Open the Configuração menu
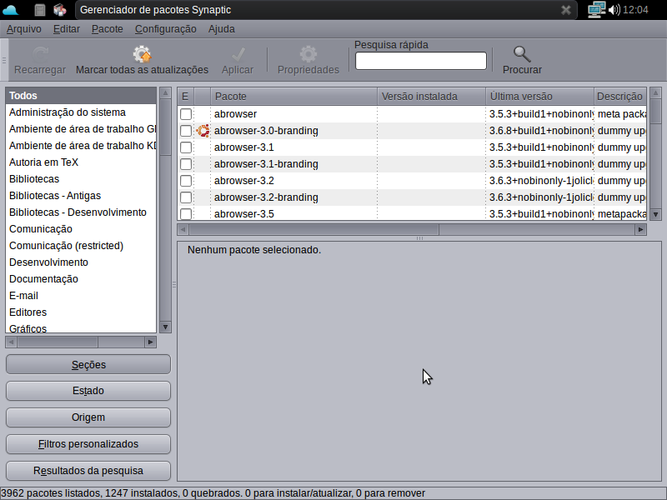Screen dimensions: 667x500 click(165, 29)
